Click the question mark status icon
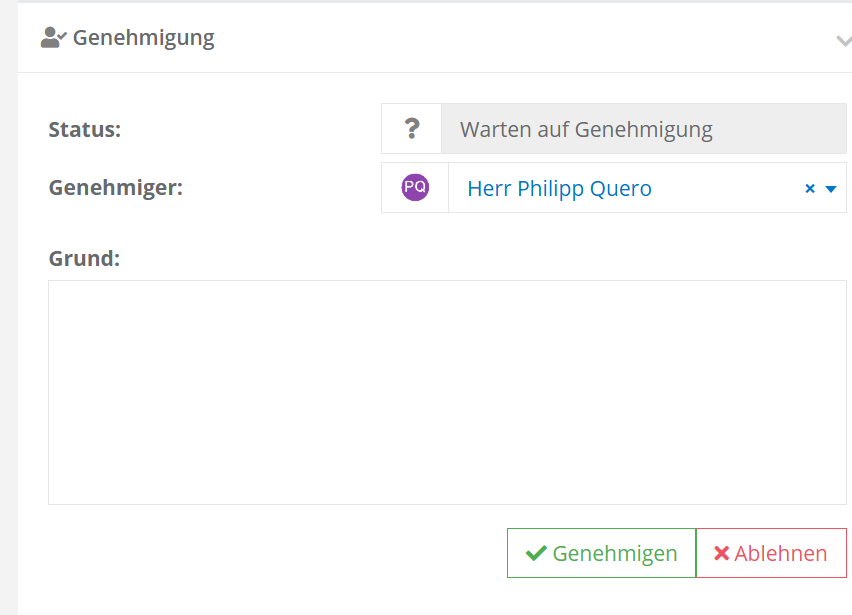The width and height of the screenshot is (852, 615). [411, 129]
